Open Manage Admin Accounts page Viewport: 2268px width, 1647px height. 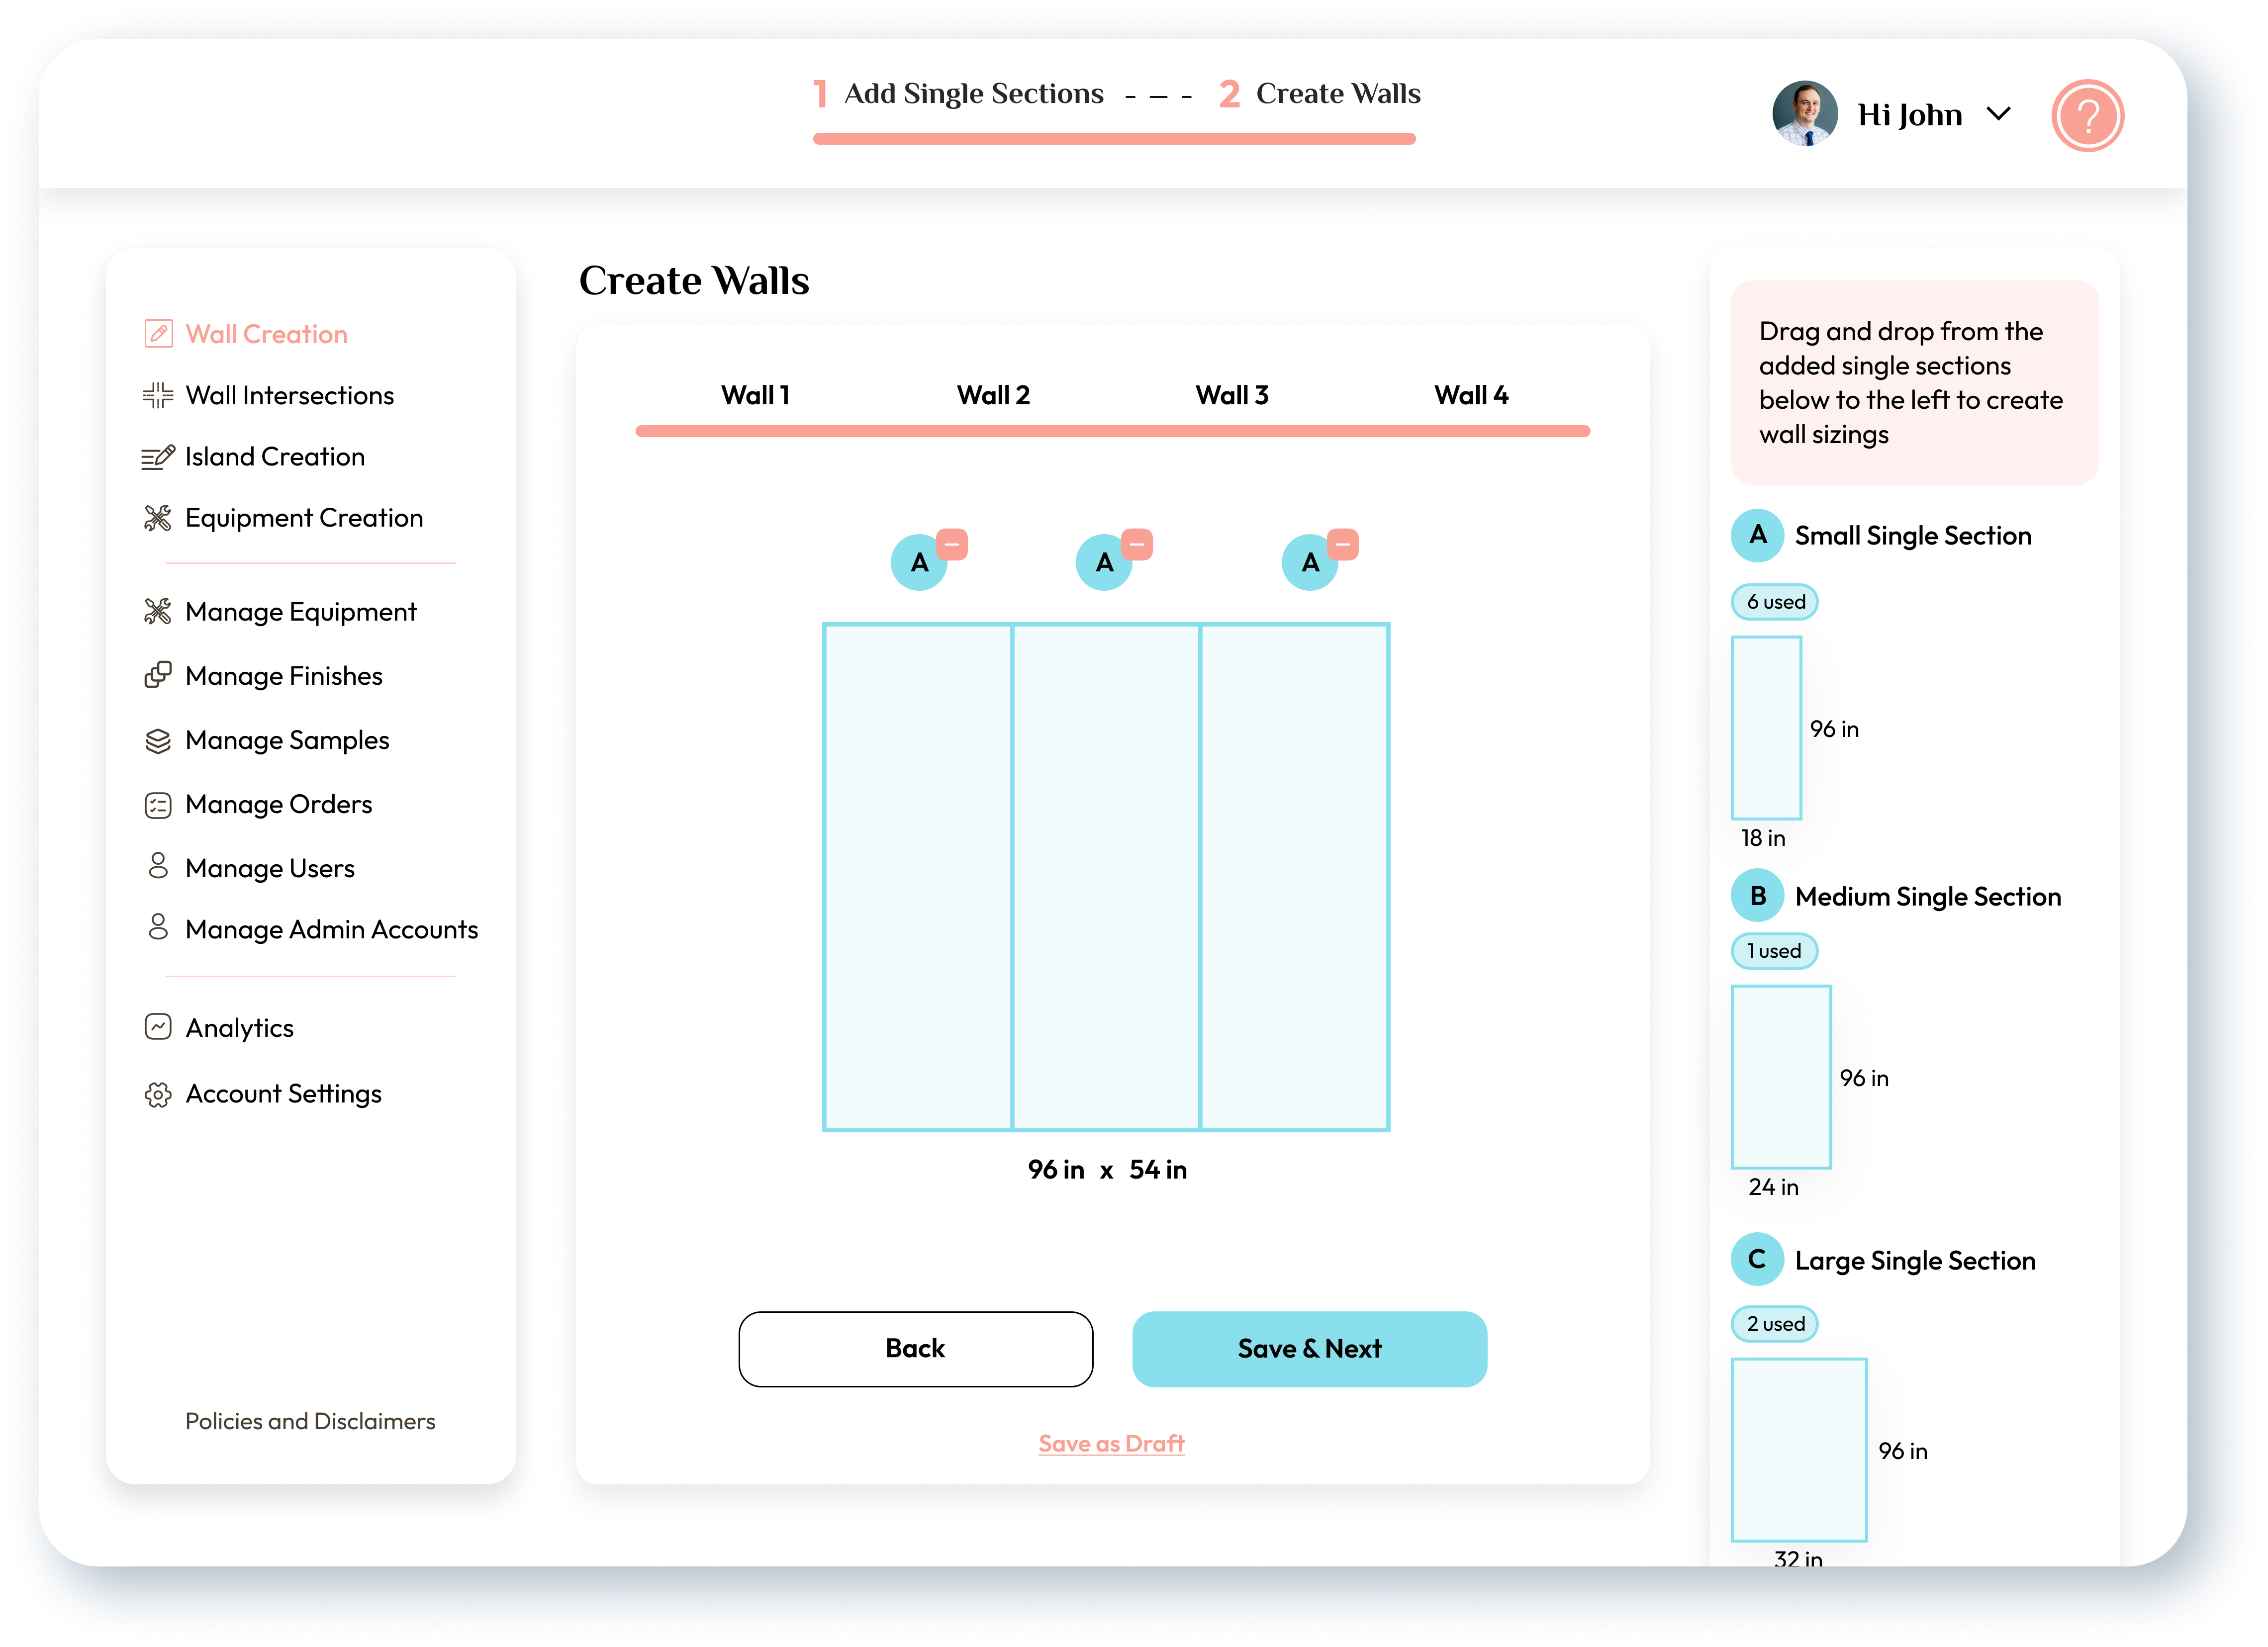[332, 930]
